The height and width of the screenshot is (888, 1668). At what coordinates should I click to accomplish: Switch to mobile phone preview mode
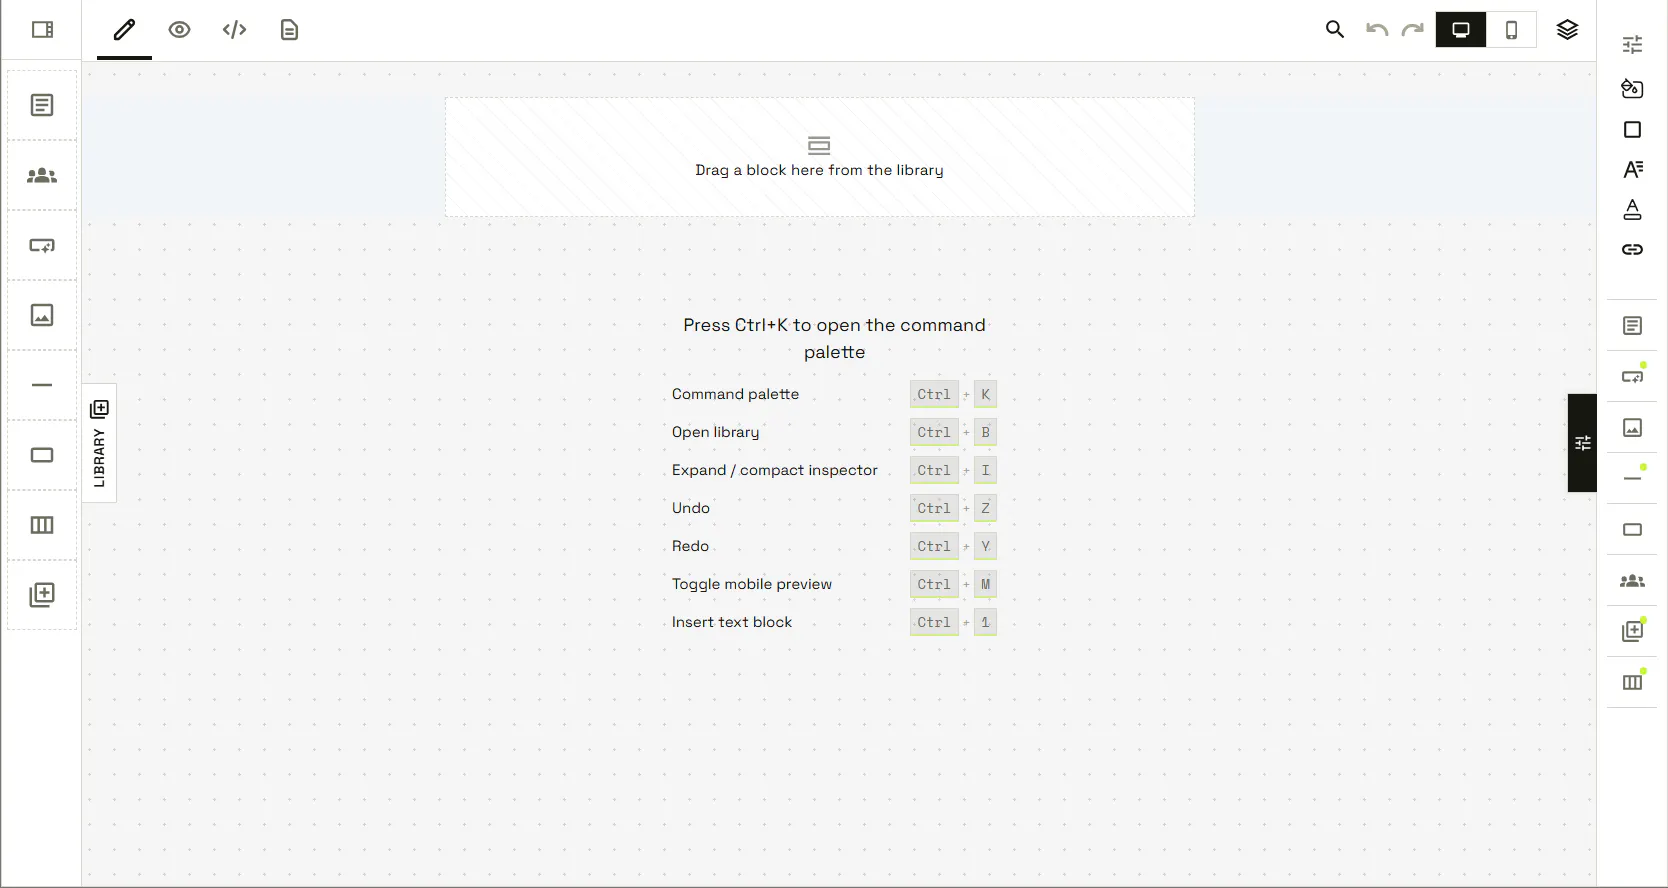tap(1511, 30)
